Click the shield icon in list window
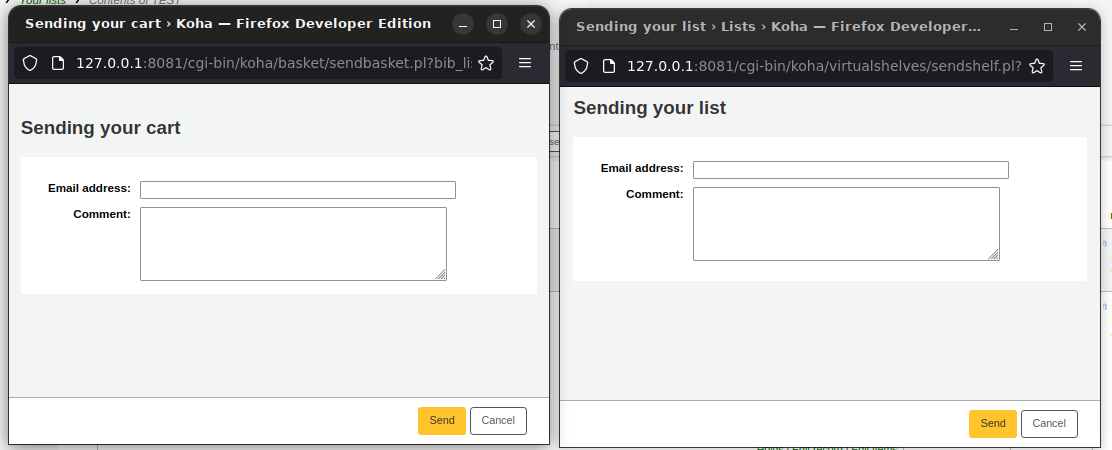Screen dimensions: 1112x450 click(x=581, y=66)
